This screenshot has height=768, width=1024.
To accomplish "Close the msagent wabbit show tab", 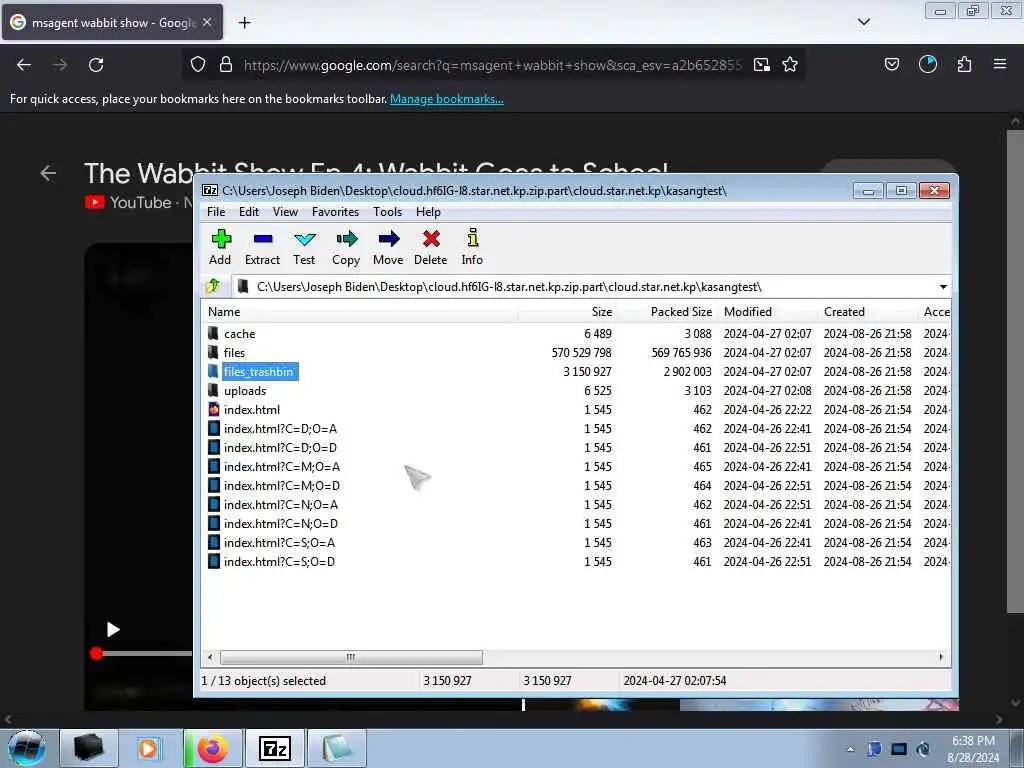I will coord(207,22).
